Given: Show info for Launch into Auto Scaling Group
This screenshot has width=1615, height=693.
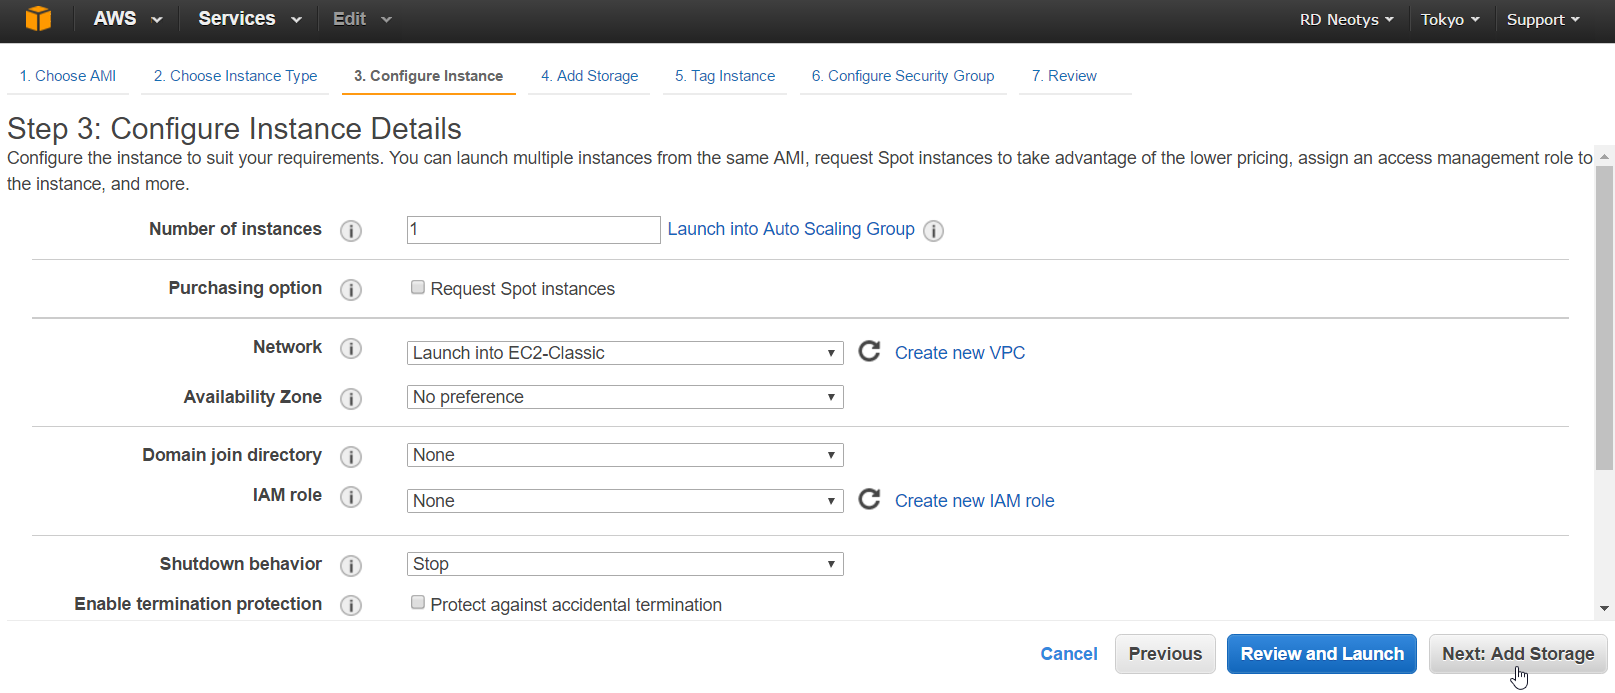Looking at the screenshot, I should pos(933,231).
